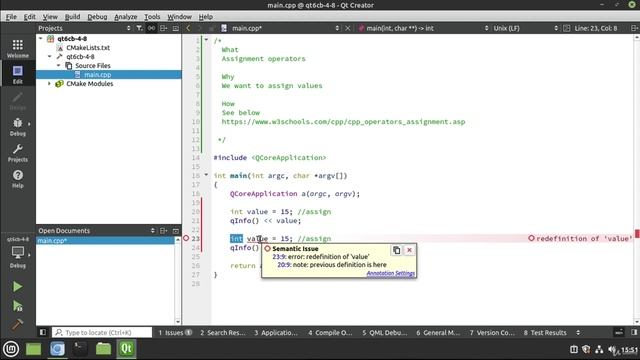This screenshot has height=360, width=640.
Task: Open the terminal from taskbar
Action: click(x=80, y=349)
